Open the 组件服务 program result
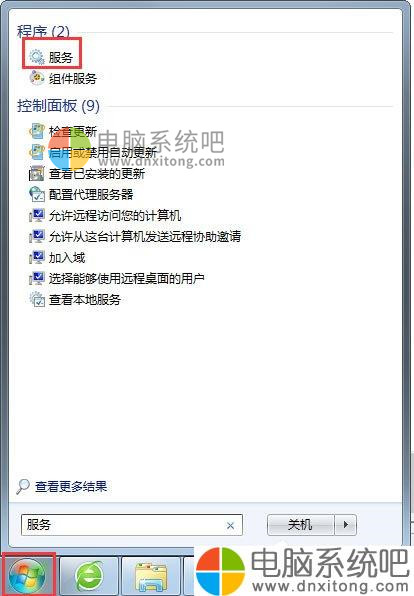The height and width of the screenshot is (596, 414). pos(63,78)
